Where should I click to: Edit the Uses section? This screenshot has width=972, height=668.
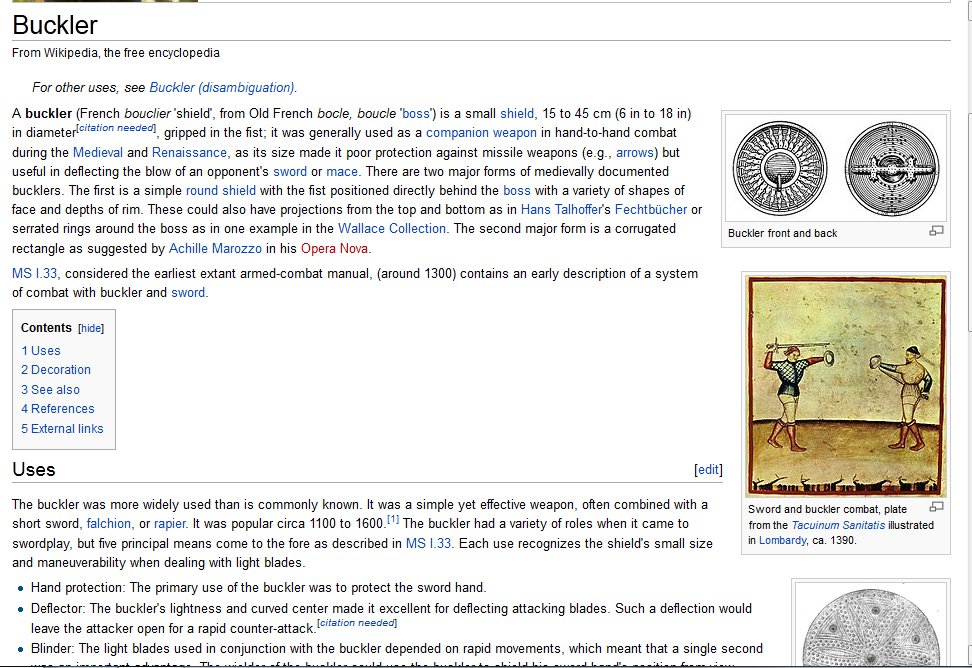point(709,470)
